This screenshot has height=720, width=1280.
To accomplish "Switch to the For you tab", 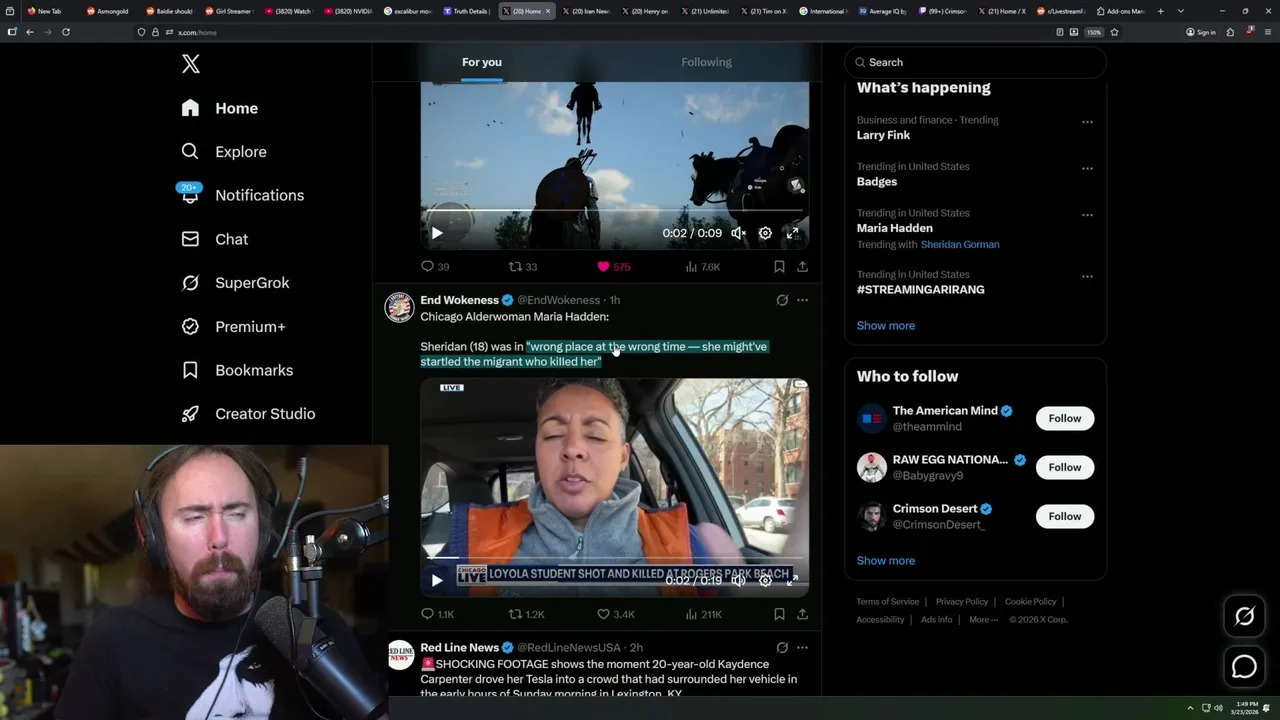I will [x=482, y=62].
